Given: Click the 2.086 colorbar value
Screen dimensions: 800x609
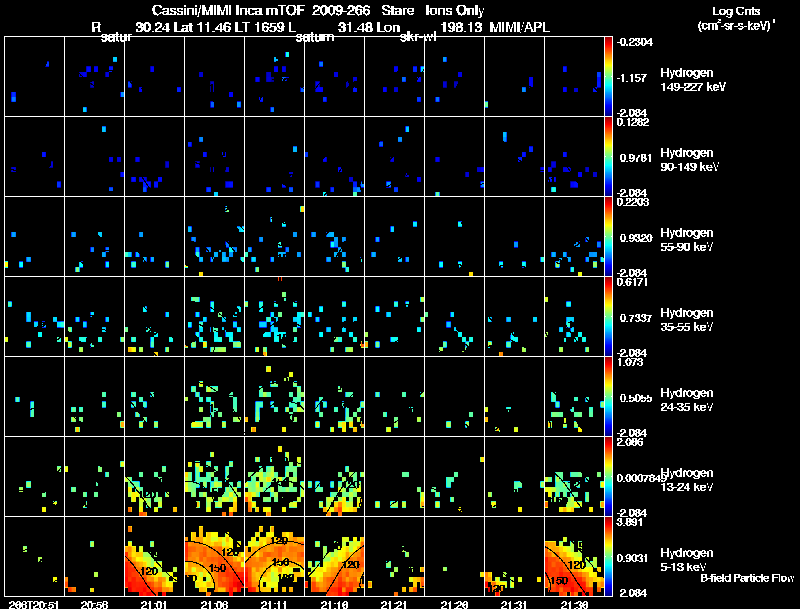Looking at the screenshot, I should point(630,442).
